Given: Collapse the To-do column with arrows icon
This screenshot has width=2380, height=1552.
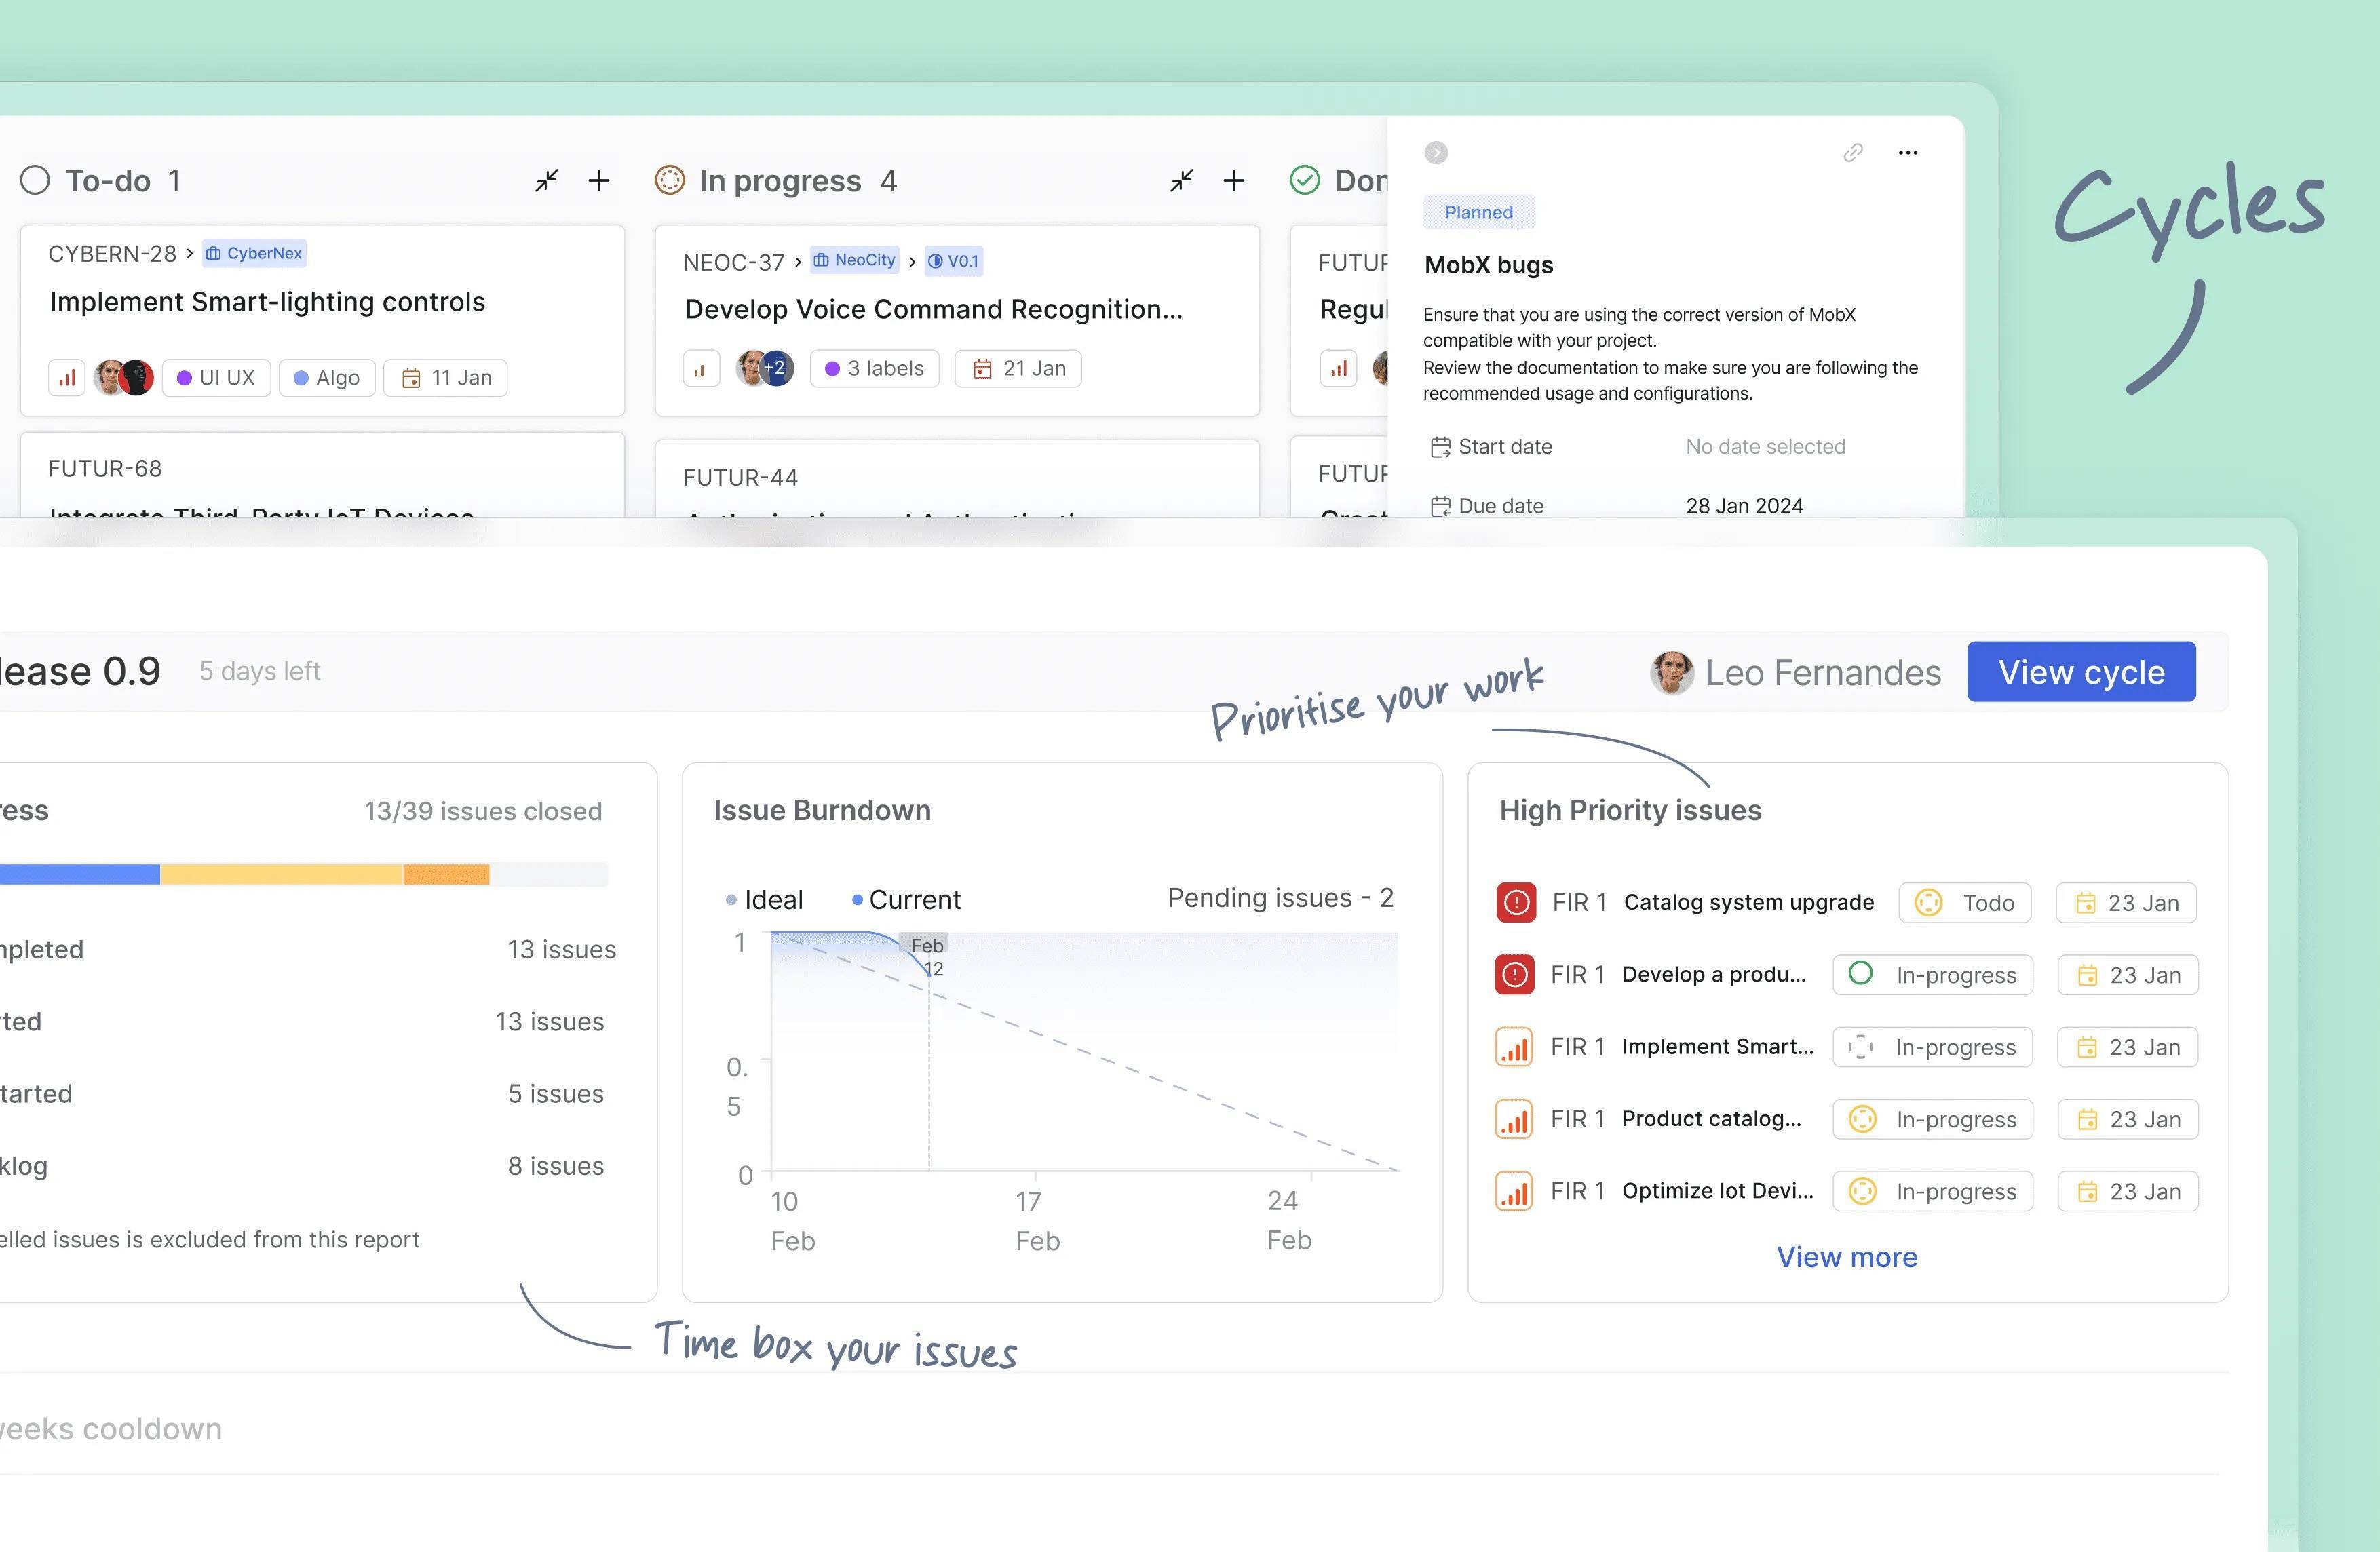Looking at the screenshot, I should [x=546, y=181].
